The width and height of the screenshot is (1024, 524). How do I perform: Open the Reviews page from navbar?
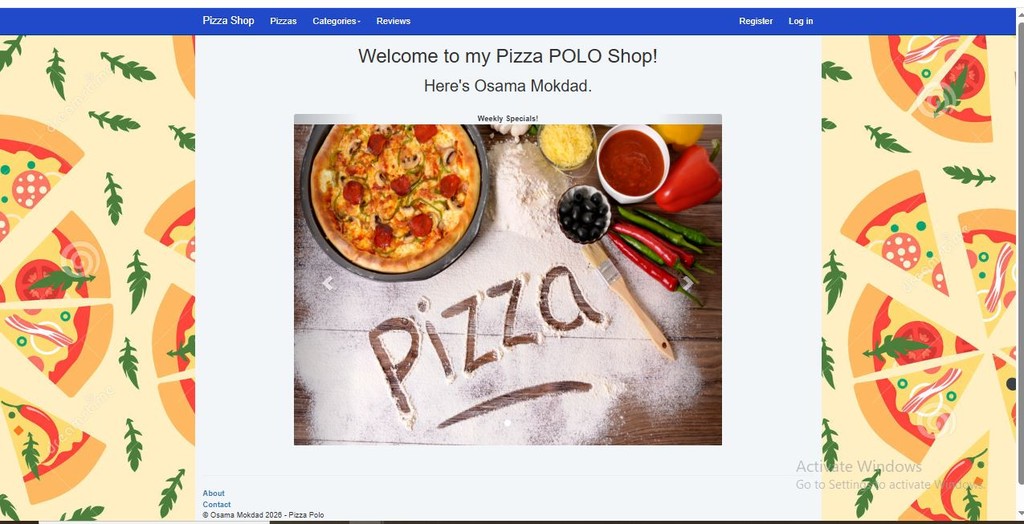click(393, 21)
